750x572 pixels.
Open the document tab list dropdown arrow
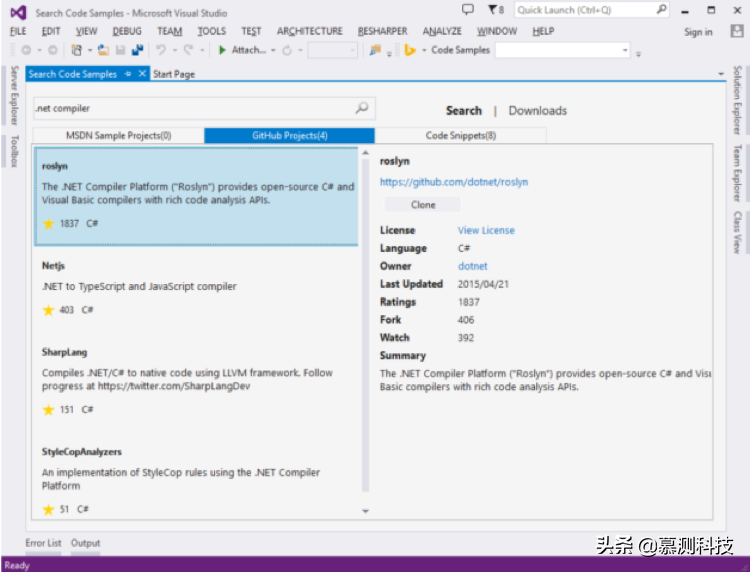click(721, 74)
